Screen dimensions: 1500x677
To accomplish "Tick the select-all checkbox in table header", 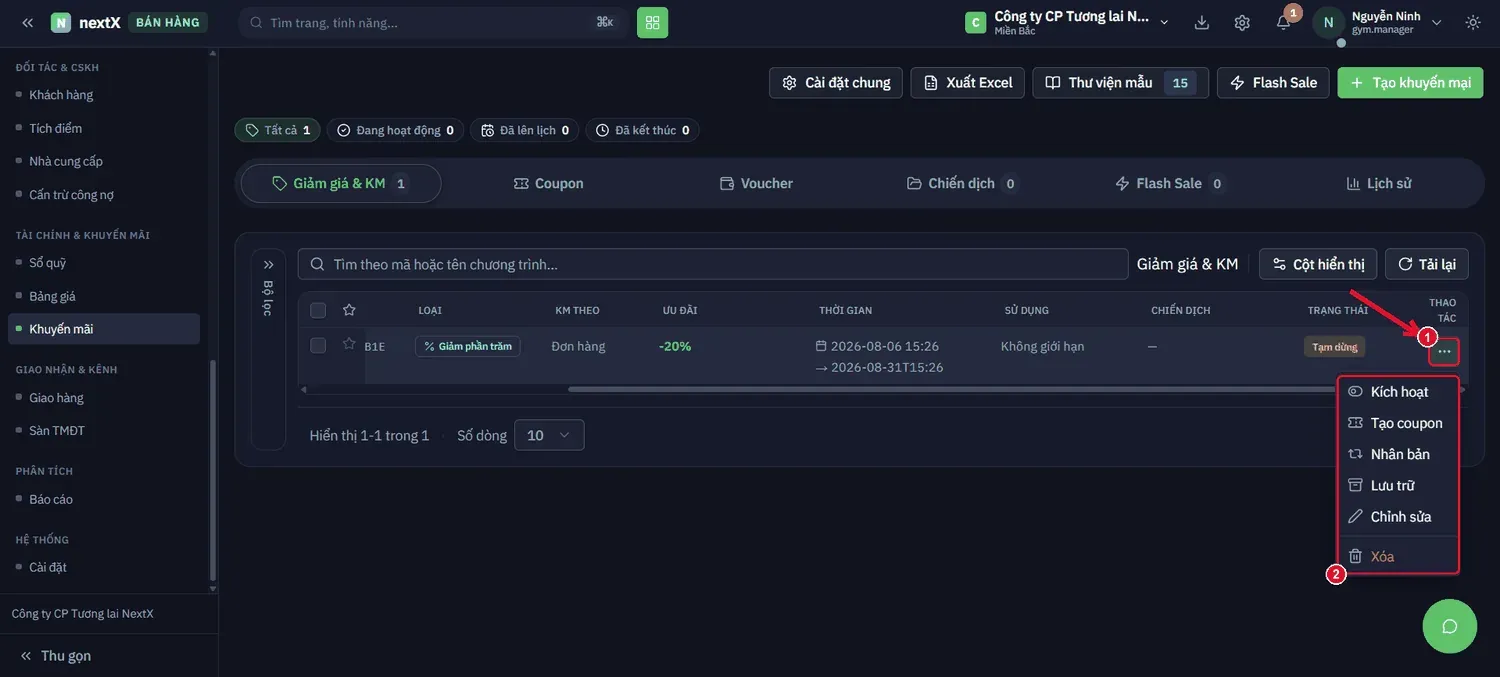I will [x=318, y=310].
